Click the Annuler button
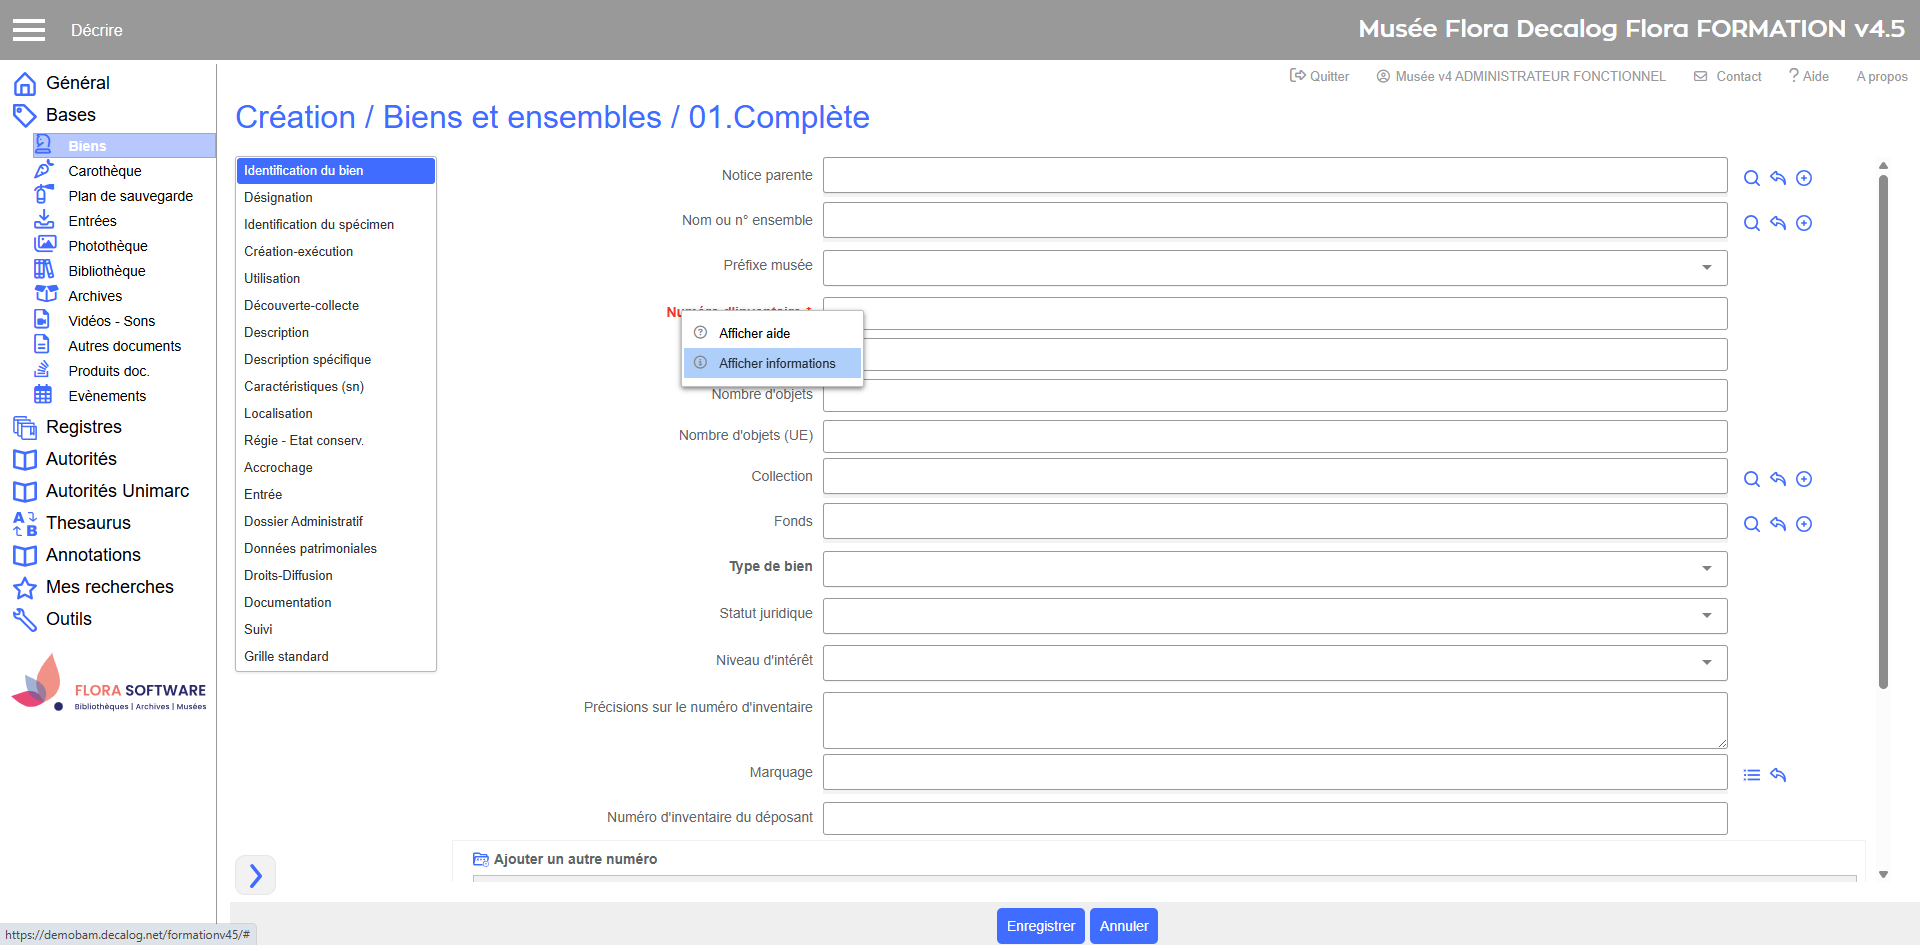Screen dimensions: 1920x945 1123,926
